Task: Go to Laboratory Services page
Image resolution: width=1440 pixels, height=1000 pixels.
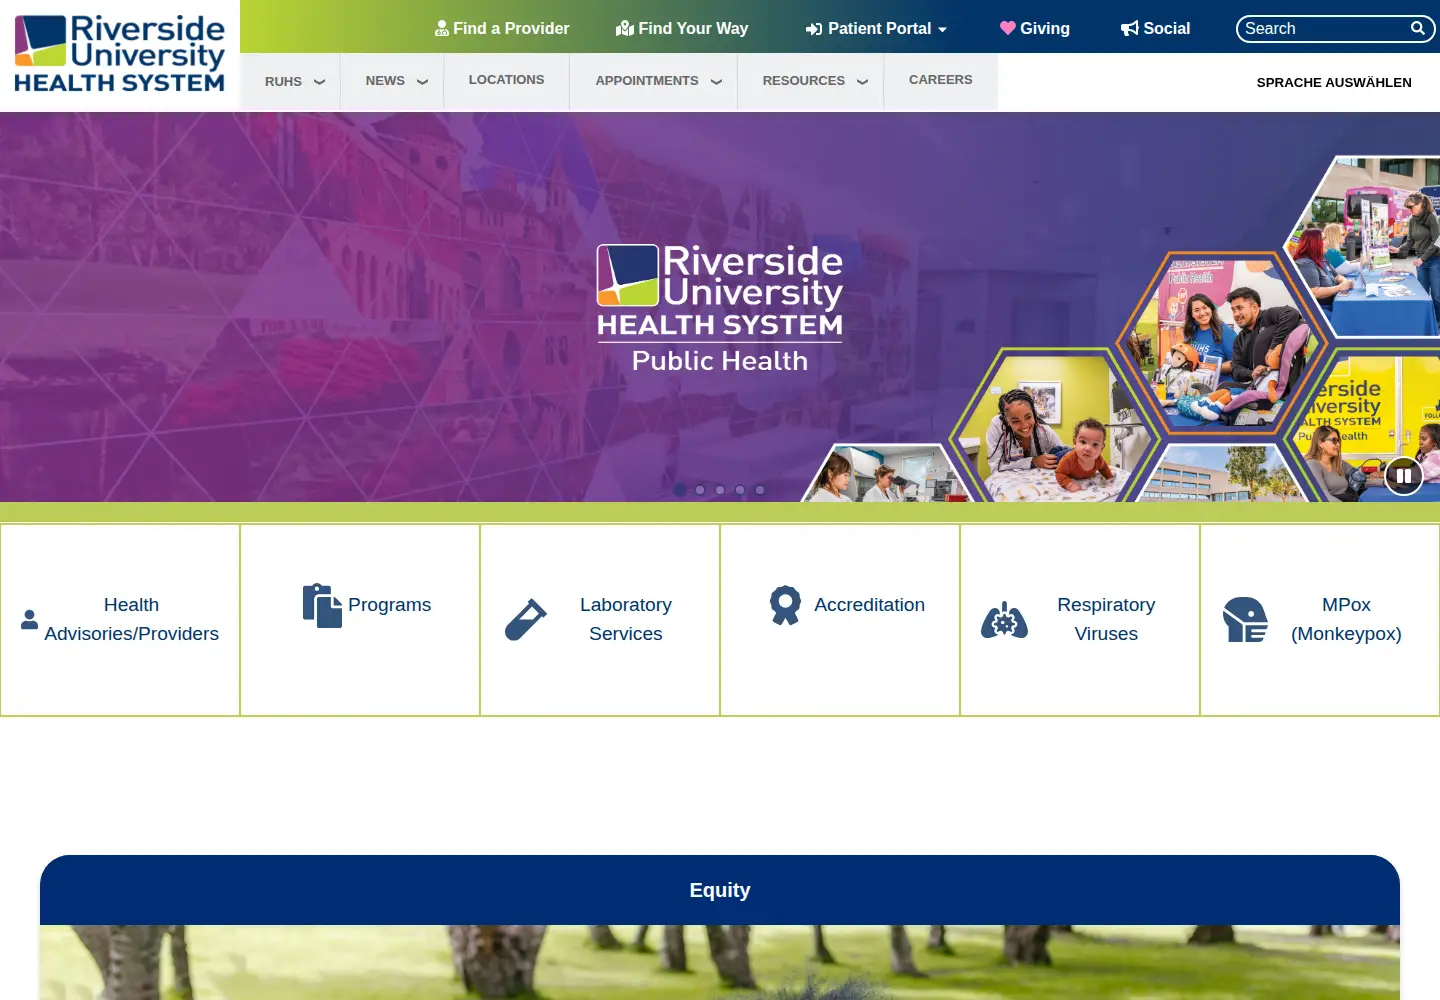Action: [626, 619]
